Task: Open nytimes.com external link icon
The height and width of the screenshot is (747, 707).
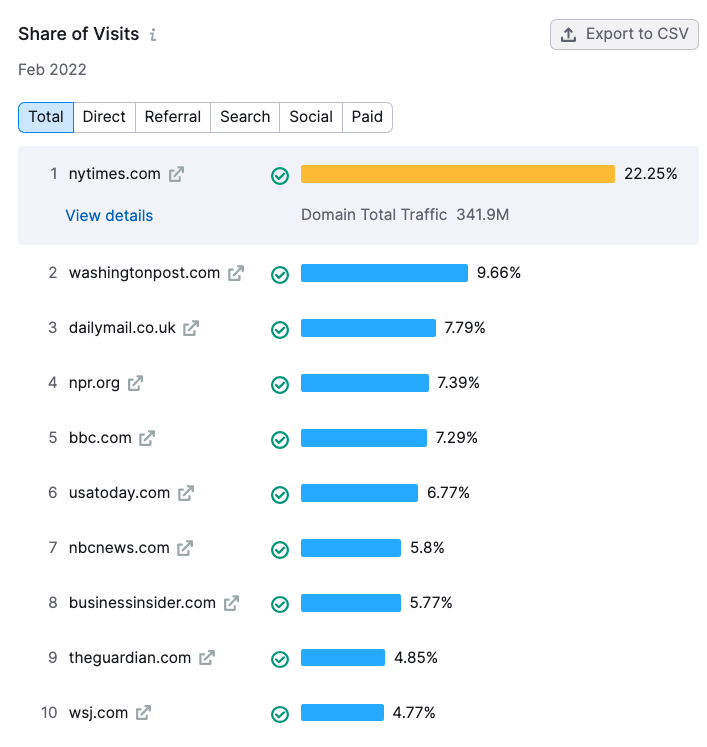Action: click(x=176, y=174)
